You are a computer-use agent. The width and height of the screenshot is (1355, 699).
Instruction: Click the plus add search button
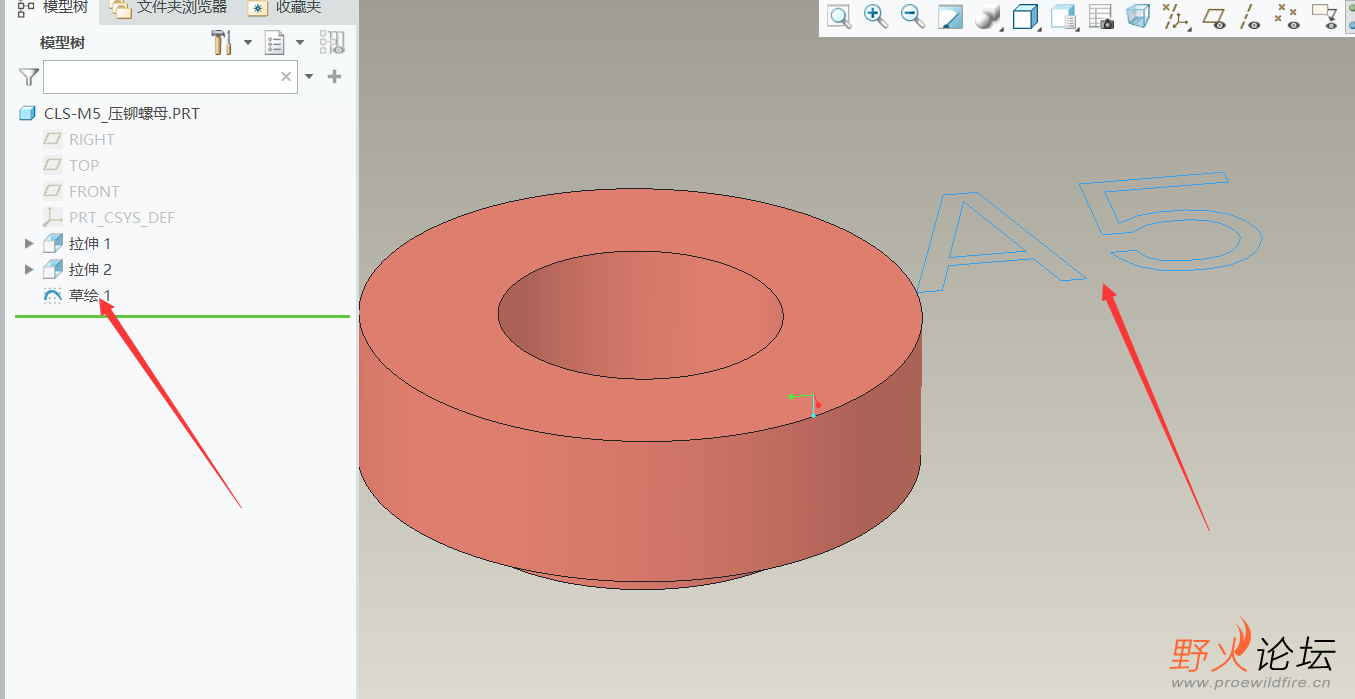335,77
